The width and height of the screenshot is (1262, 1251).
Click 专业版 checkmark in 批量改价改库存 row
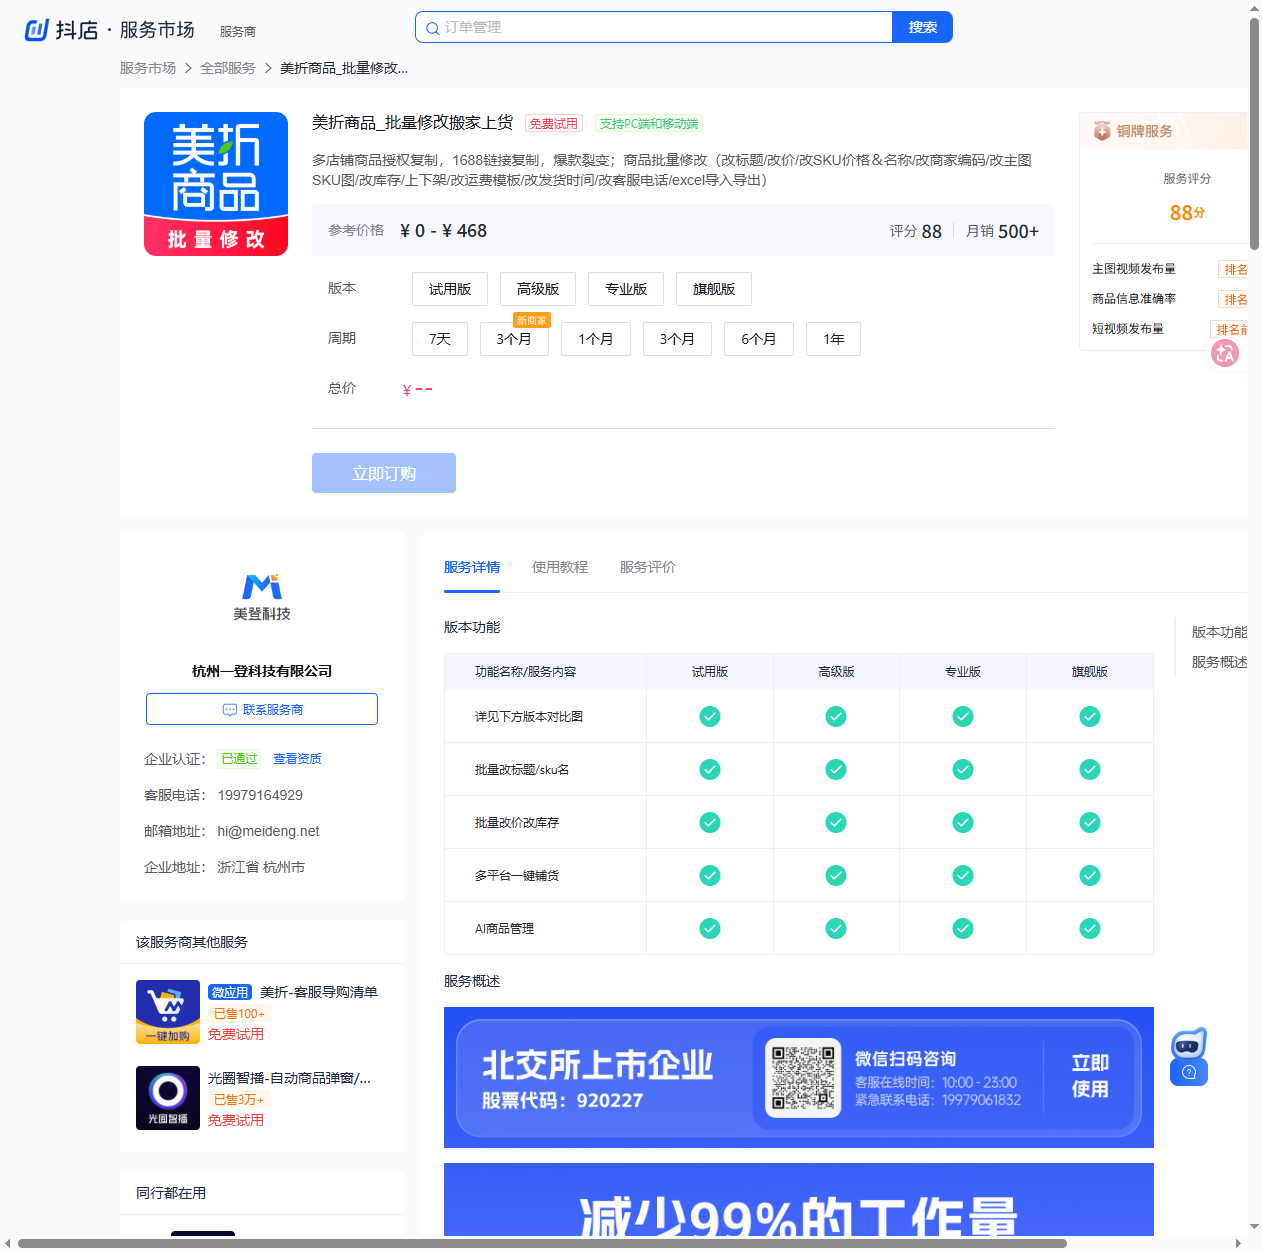coord(963,822)
